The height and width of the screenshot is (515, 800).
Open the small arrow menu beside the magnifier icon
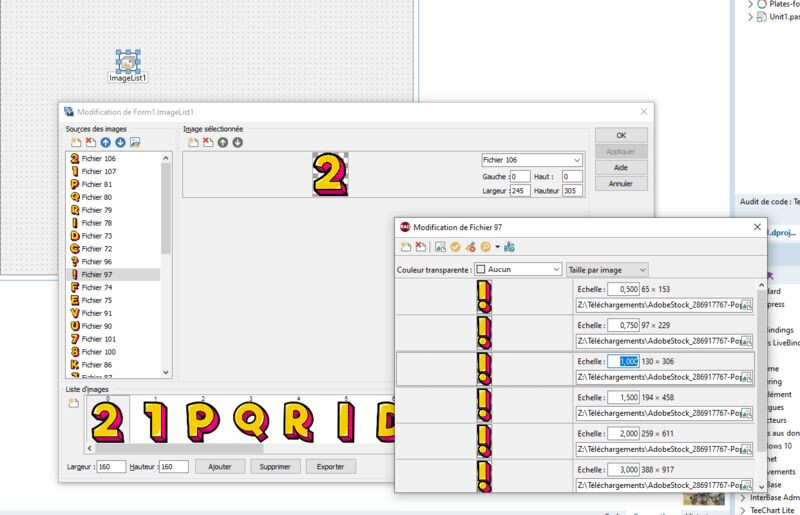(497, 247)
